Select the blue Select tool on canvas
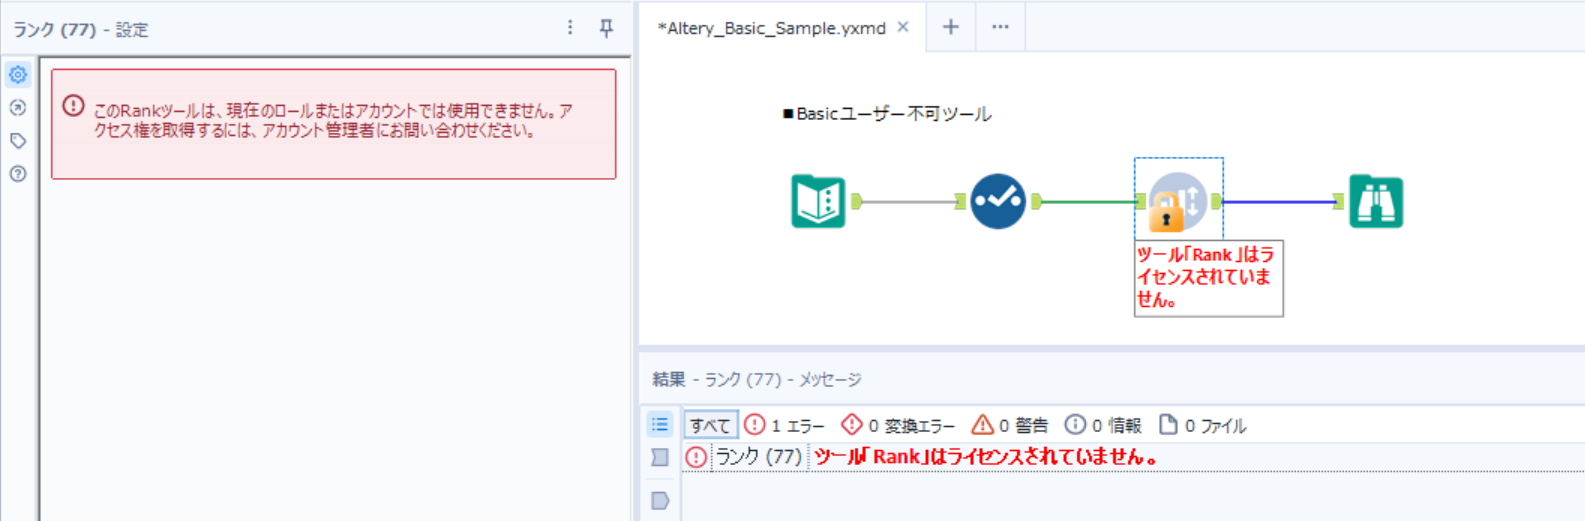 [x=998, y=201]
